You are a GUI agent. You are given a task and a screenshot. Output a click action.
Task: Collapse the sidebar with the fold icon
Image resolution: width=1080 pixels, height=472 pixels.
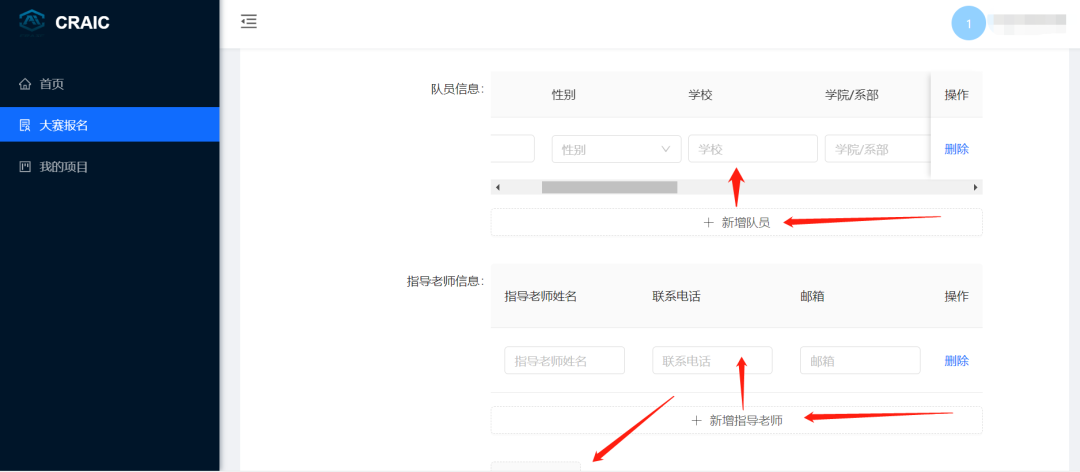(249, 21)
